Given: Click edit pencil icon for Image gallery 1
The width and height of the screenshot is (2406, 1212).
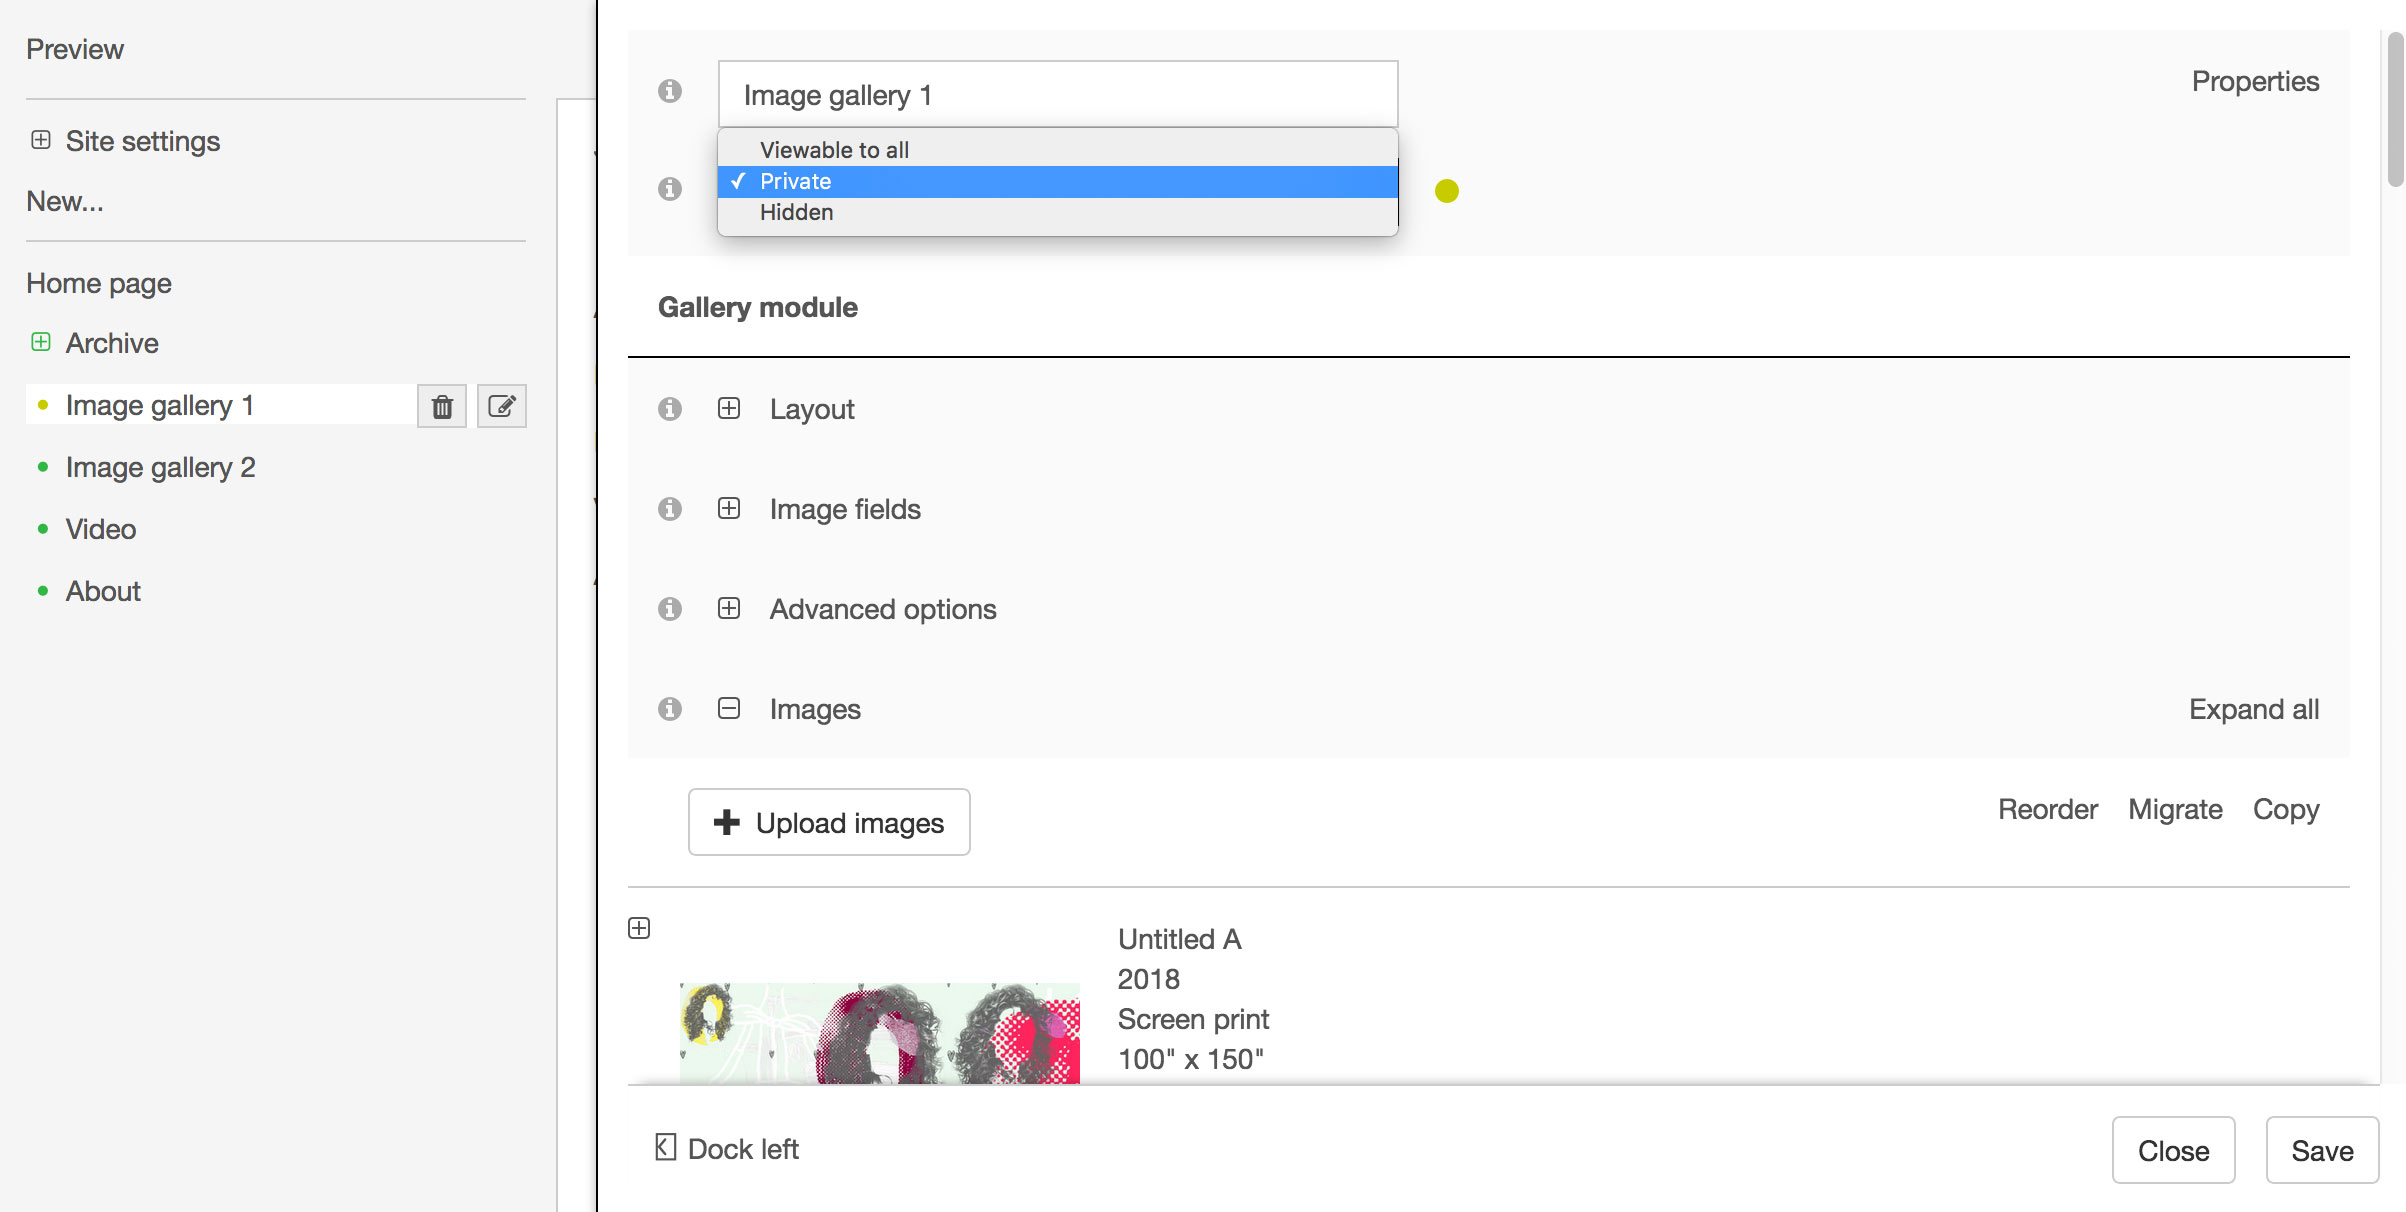Looking at the screenshot, I should click(502, 406).
